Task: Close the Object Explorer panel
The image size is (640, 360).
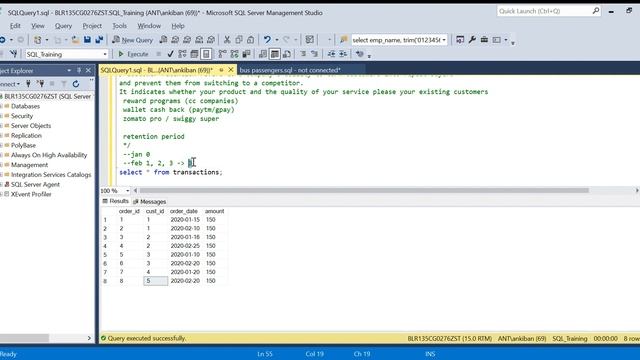Action: pyautogui.click(x=88, y=70)
